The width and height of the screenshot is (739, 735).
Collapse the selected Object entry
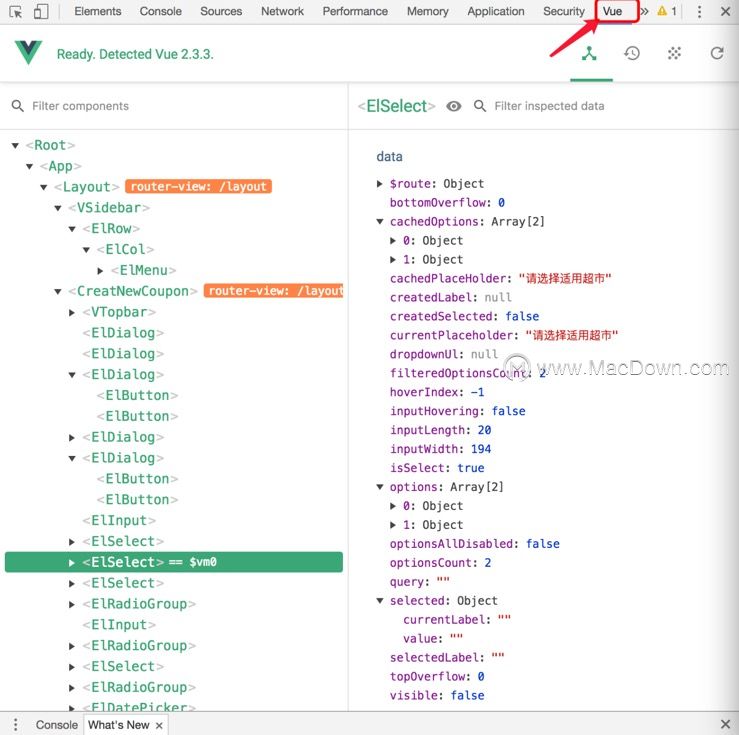380,601
